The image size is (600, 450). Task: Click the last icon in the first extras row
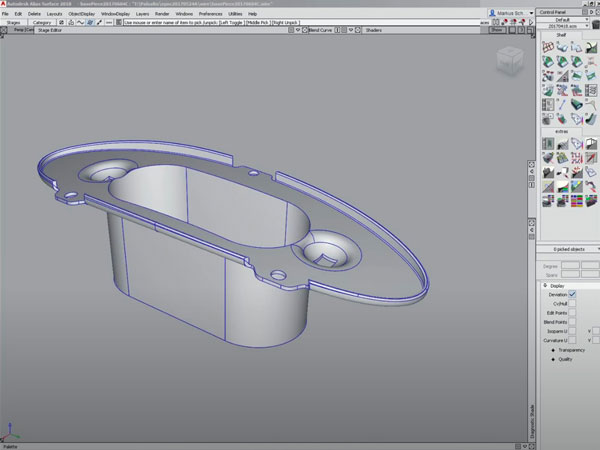coord(590,144)
